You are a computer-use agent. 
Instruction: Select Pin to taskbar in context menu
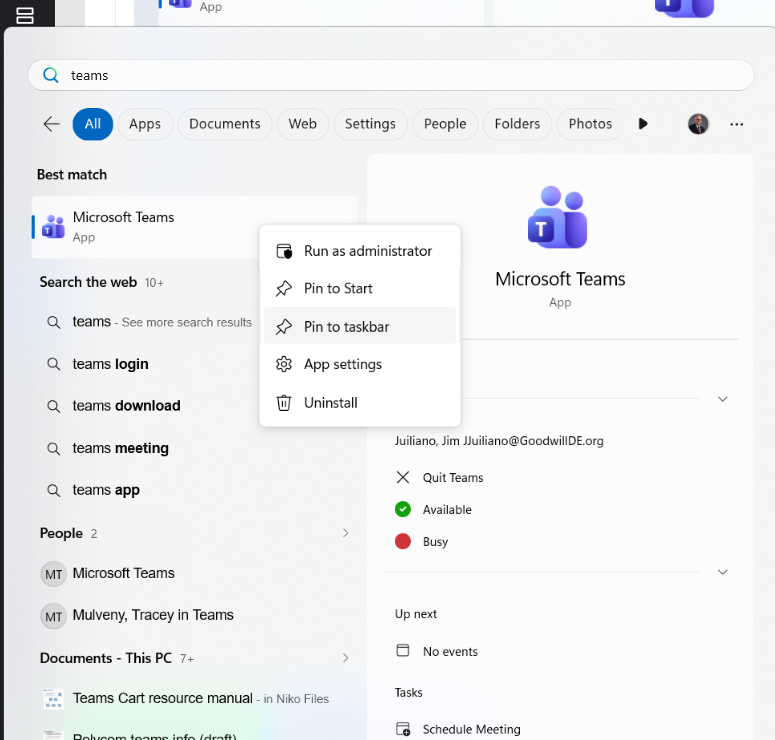click(346, 327)
